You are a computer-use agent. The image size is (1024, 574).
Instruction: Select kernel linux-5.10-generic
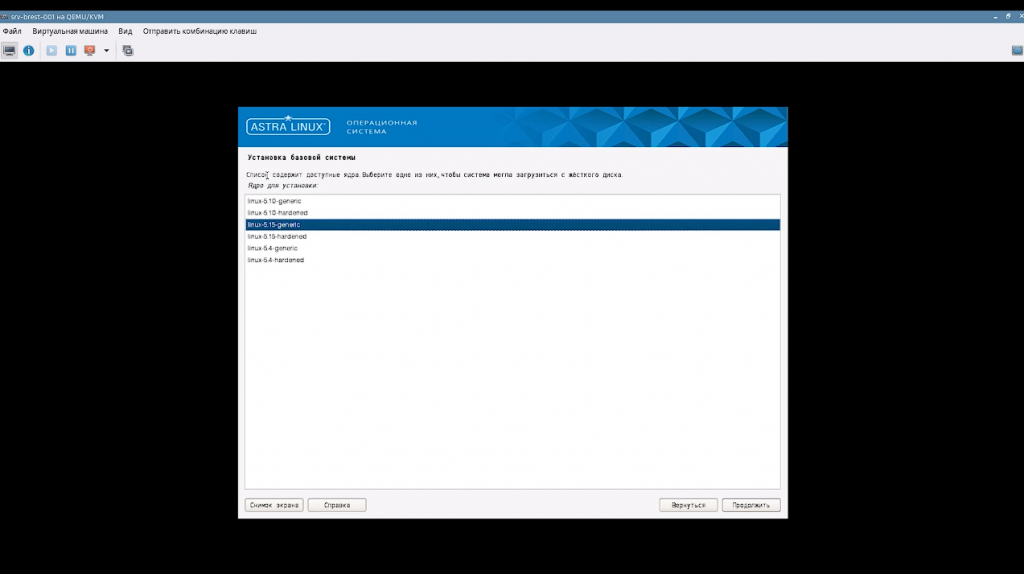click(x=513, y=201)
